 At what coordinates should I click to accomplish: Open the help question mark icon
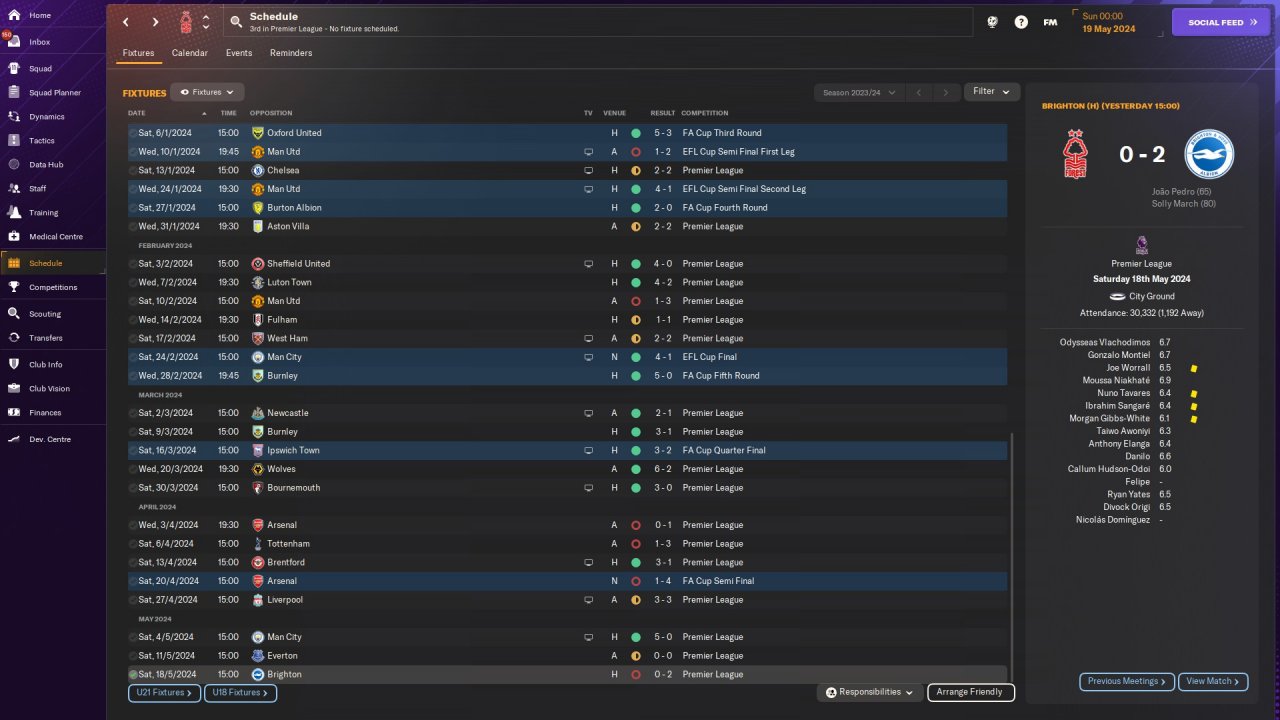1021,22
